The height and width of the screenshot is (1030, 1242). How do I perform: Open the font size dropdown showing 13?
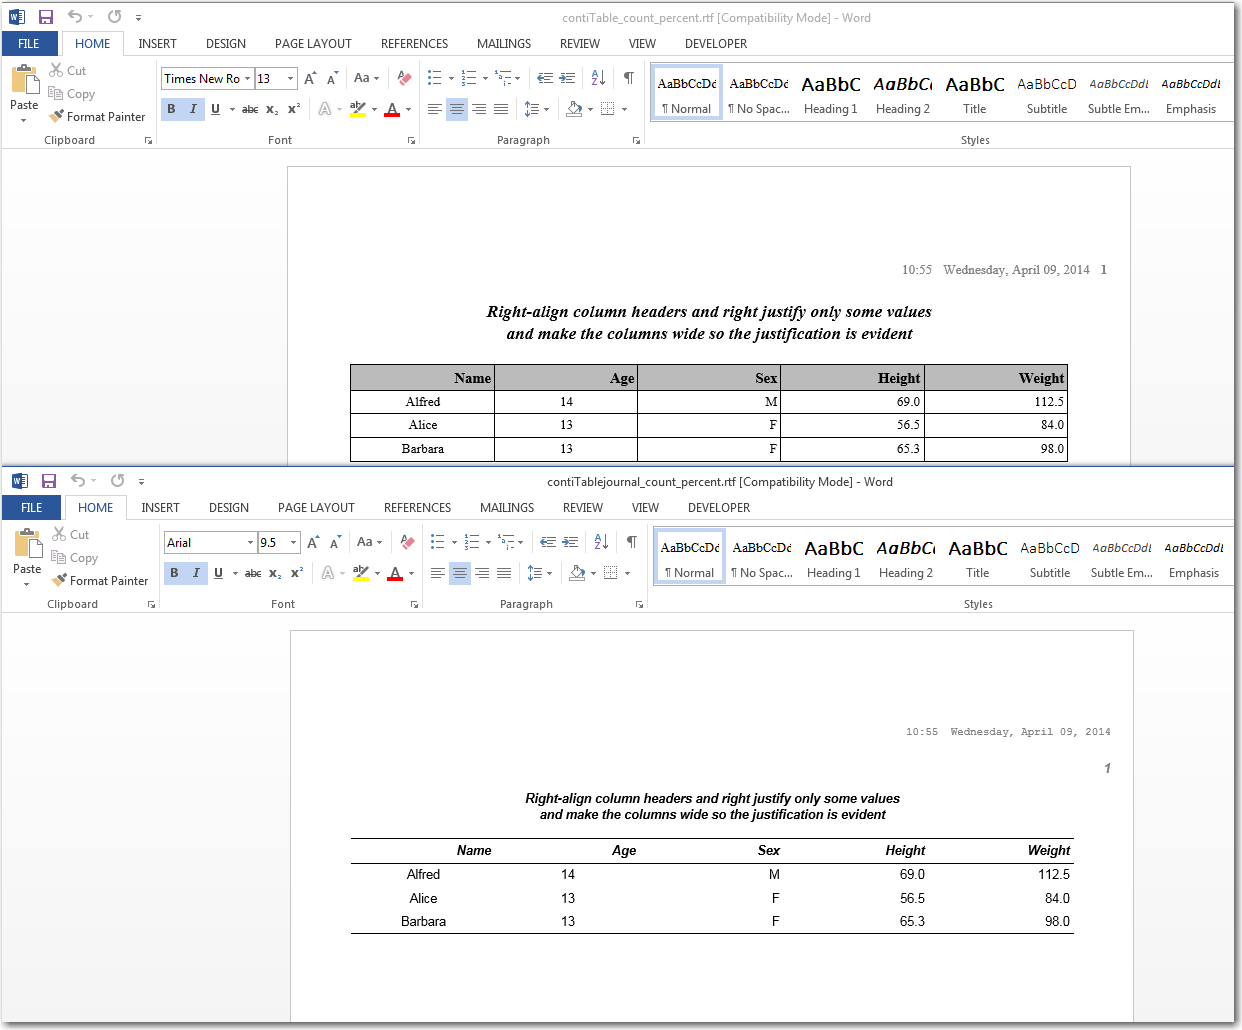coord(291,78)
